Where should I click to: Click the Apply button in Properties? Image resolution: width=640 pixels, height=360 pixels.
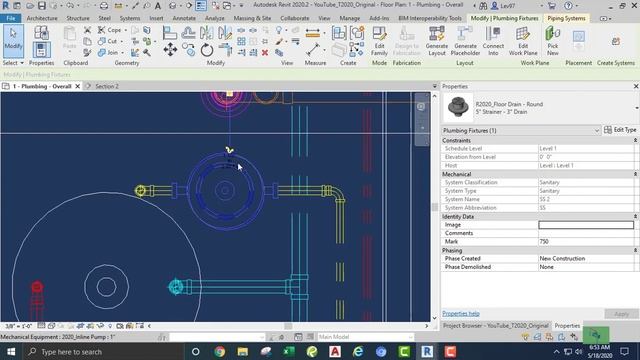point(621,313)
